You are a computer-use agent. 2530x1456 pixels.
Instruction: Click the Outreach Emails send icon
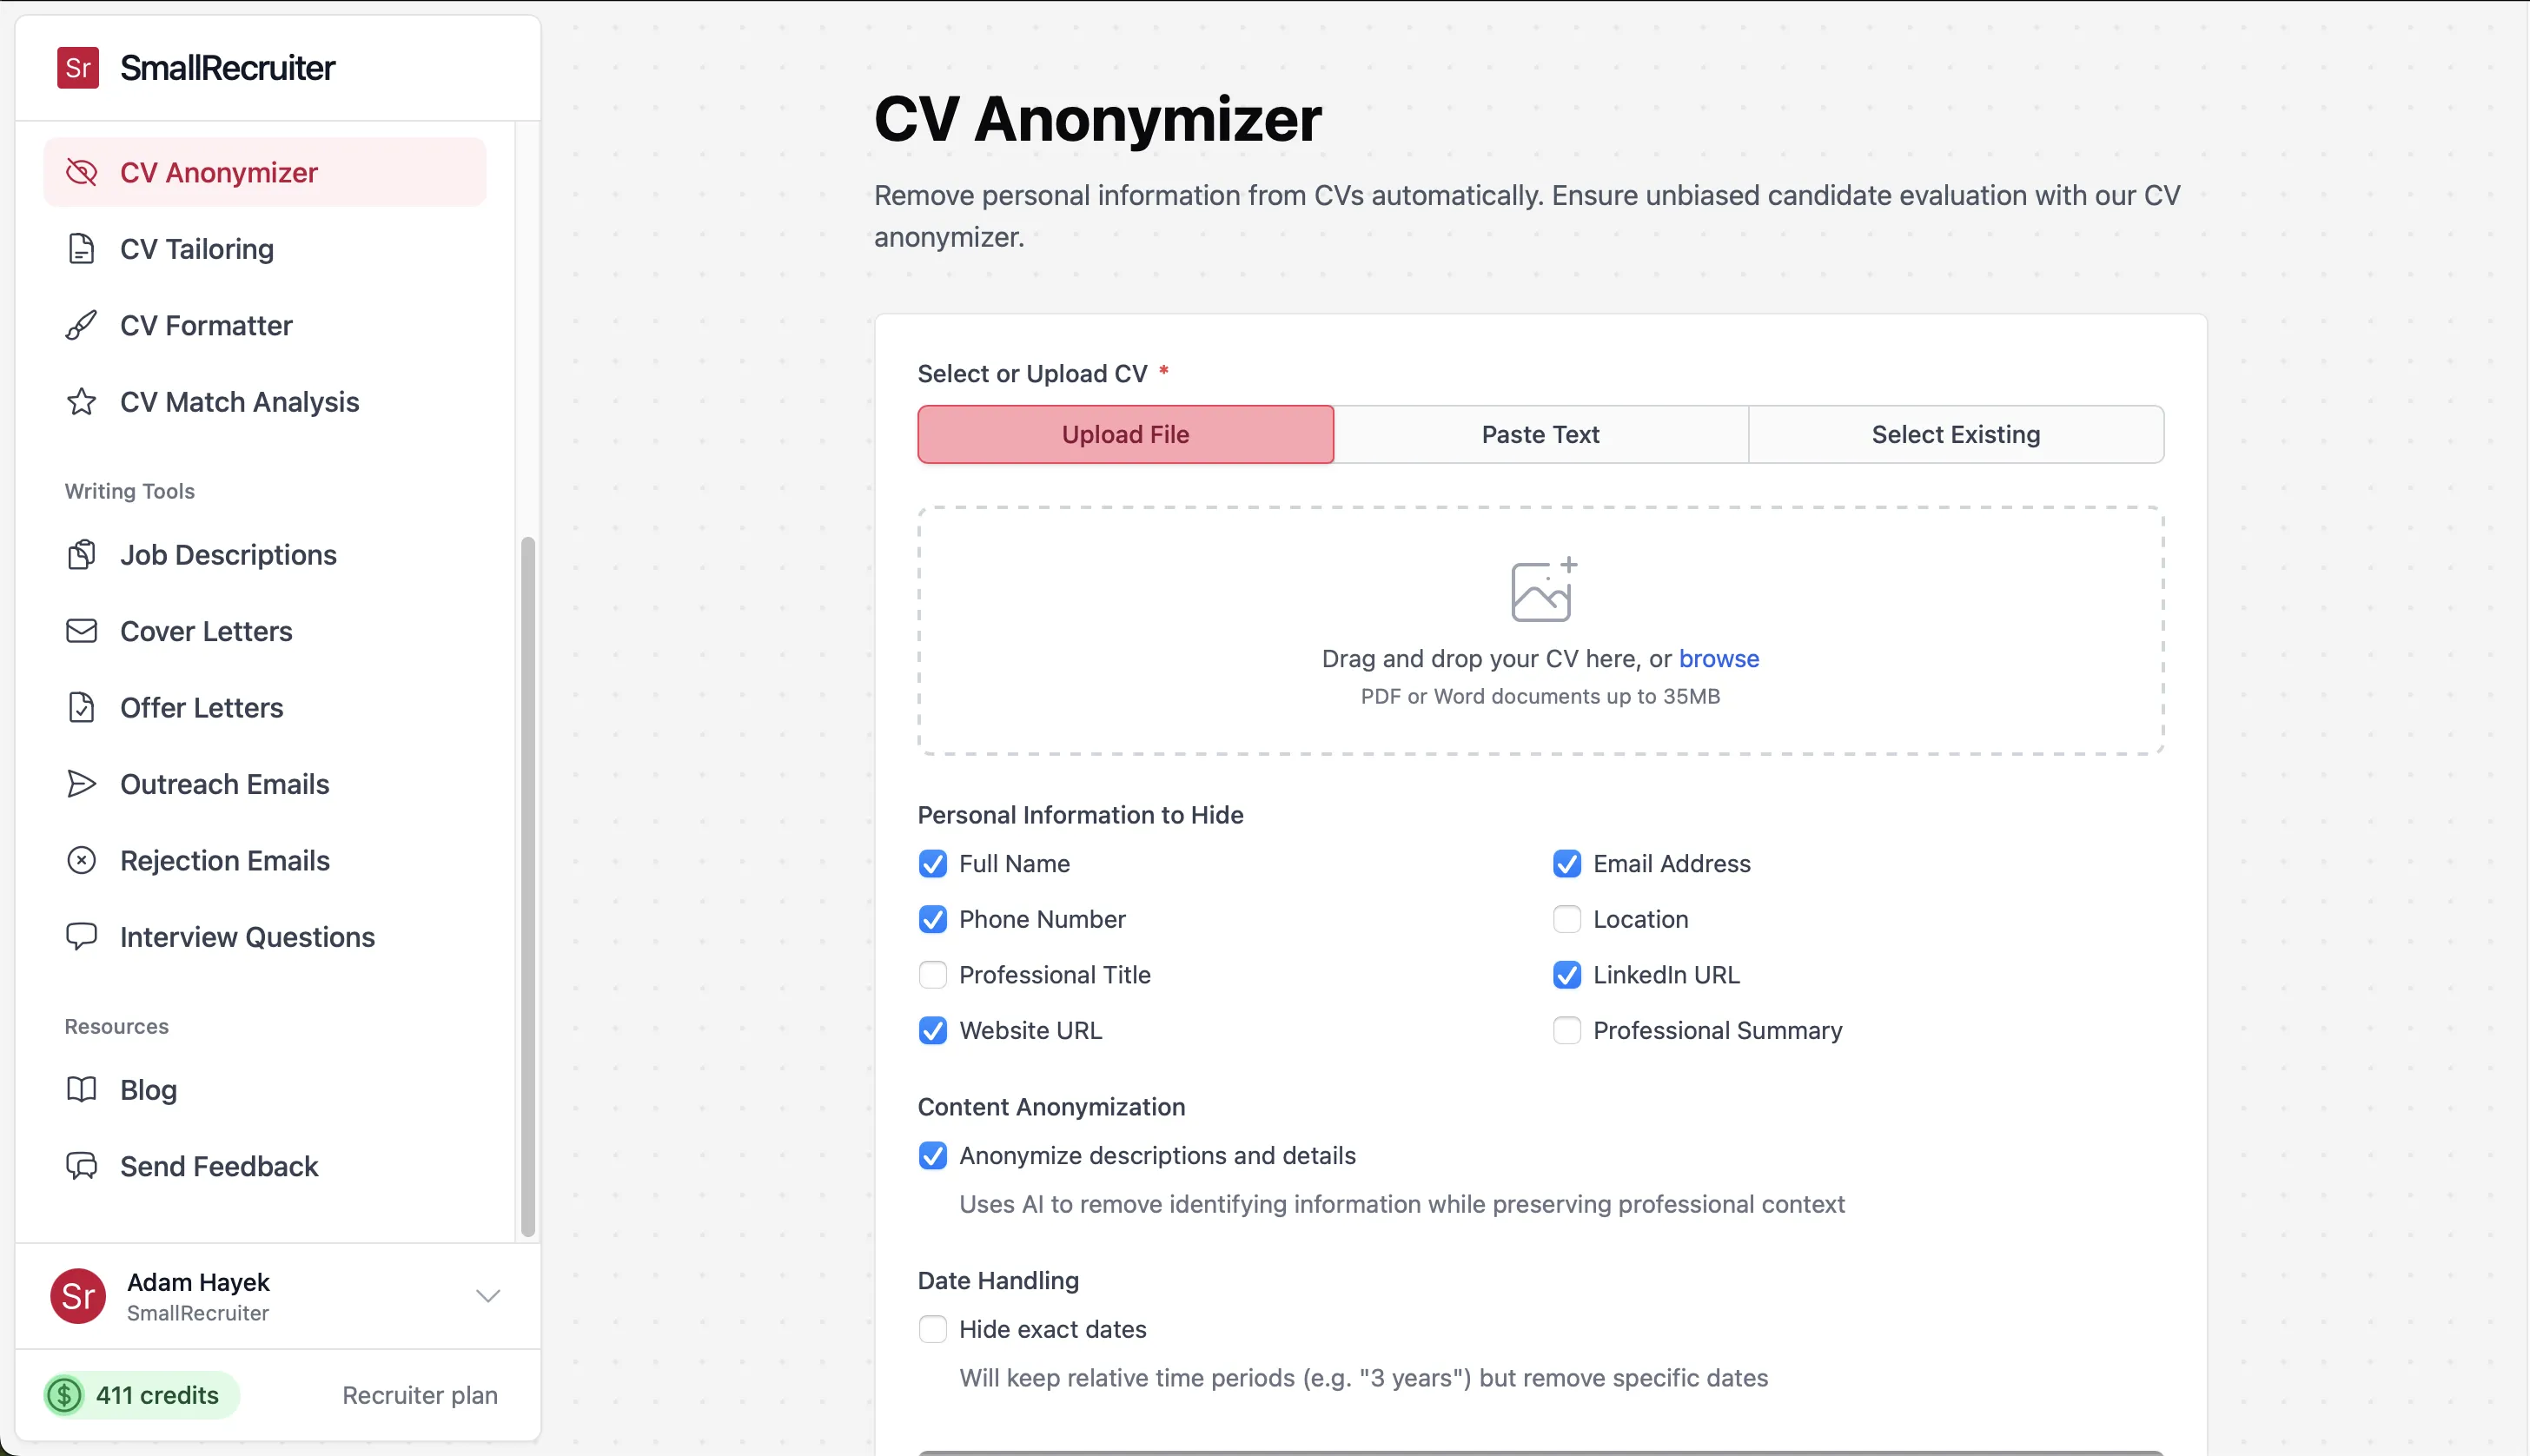[81, 784]
